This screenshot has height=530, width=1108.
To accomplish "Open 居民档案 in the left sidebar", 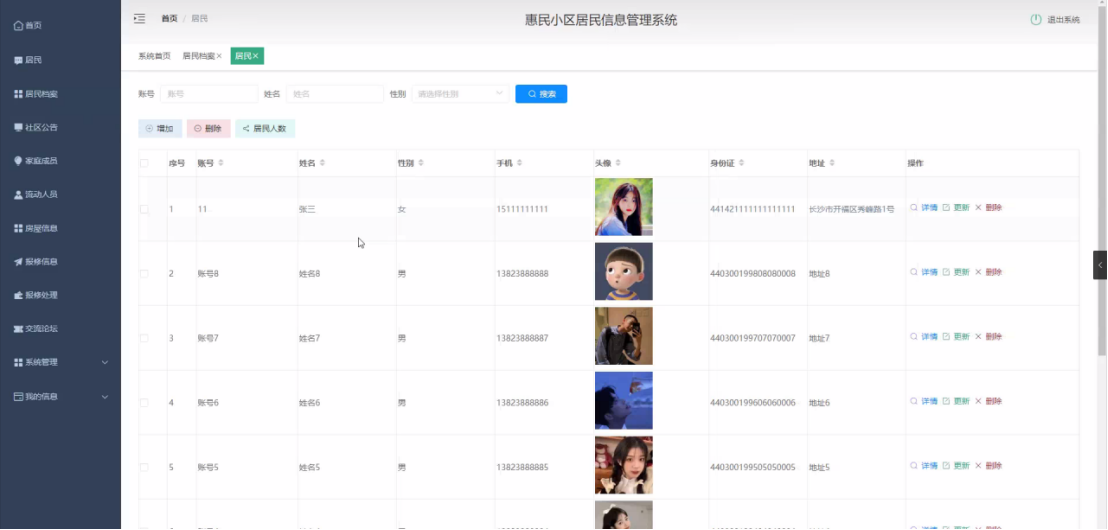I will pyautogui.click(x=36, y=94).
